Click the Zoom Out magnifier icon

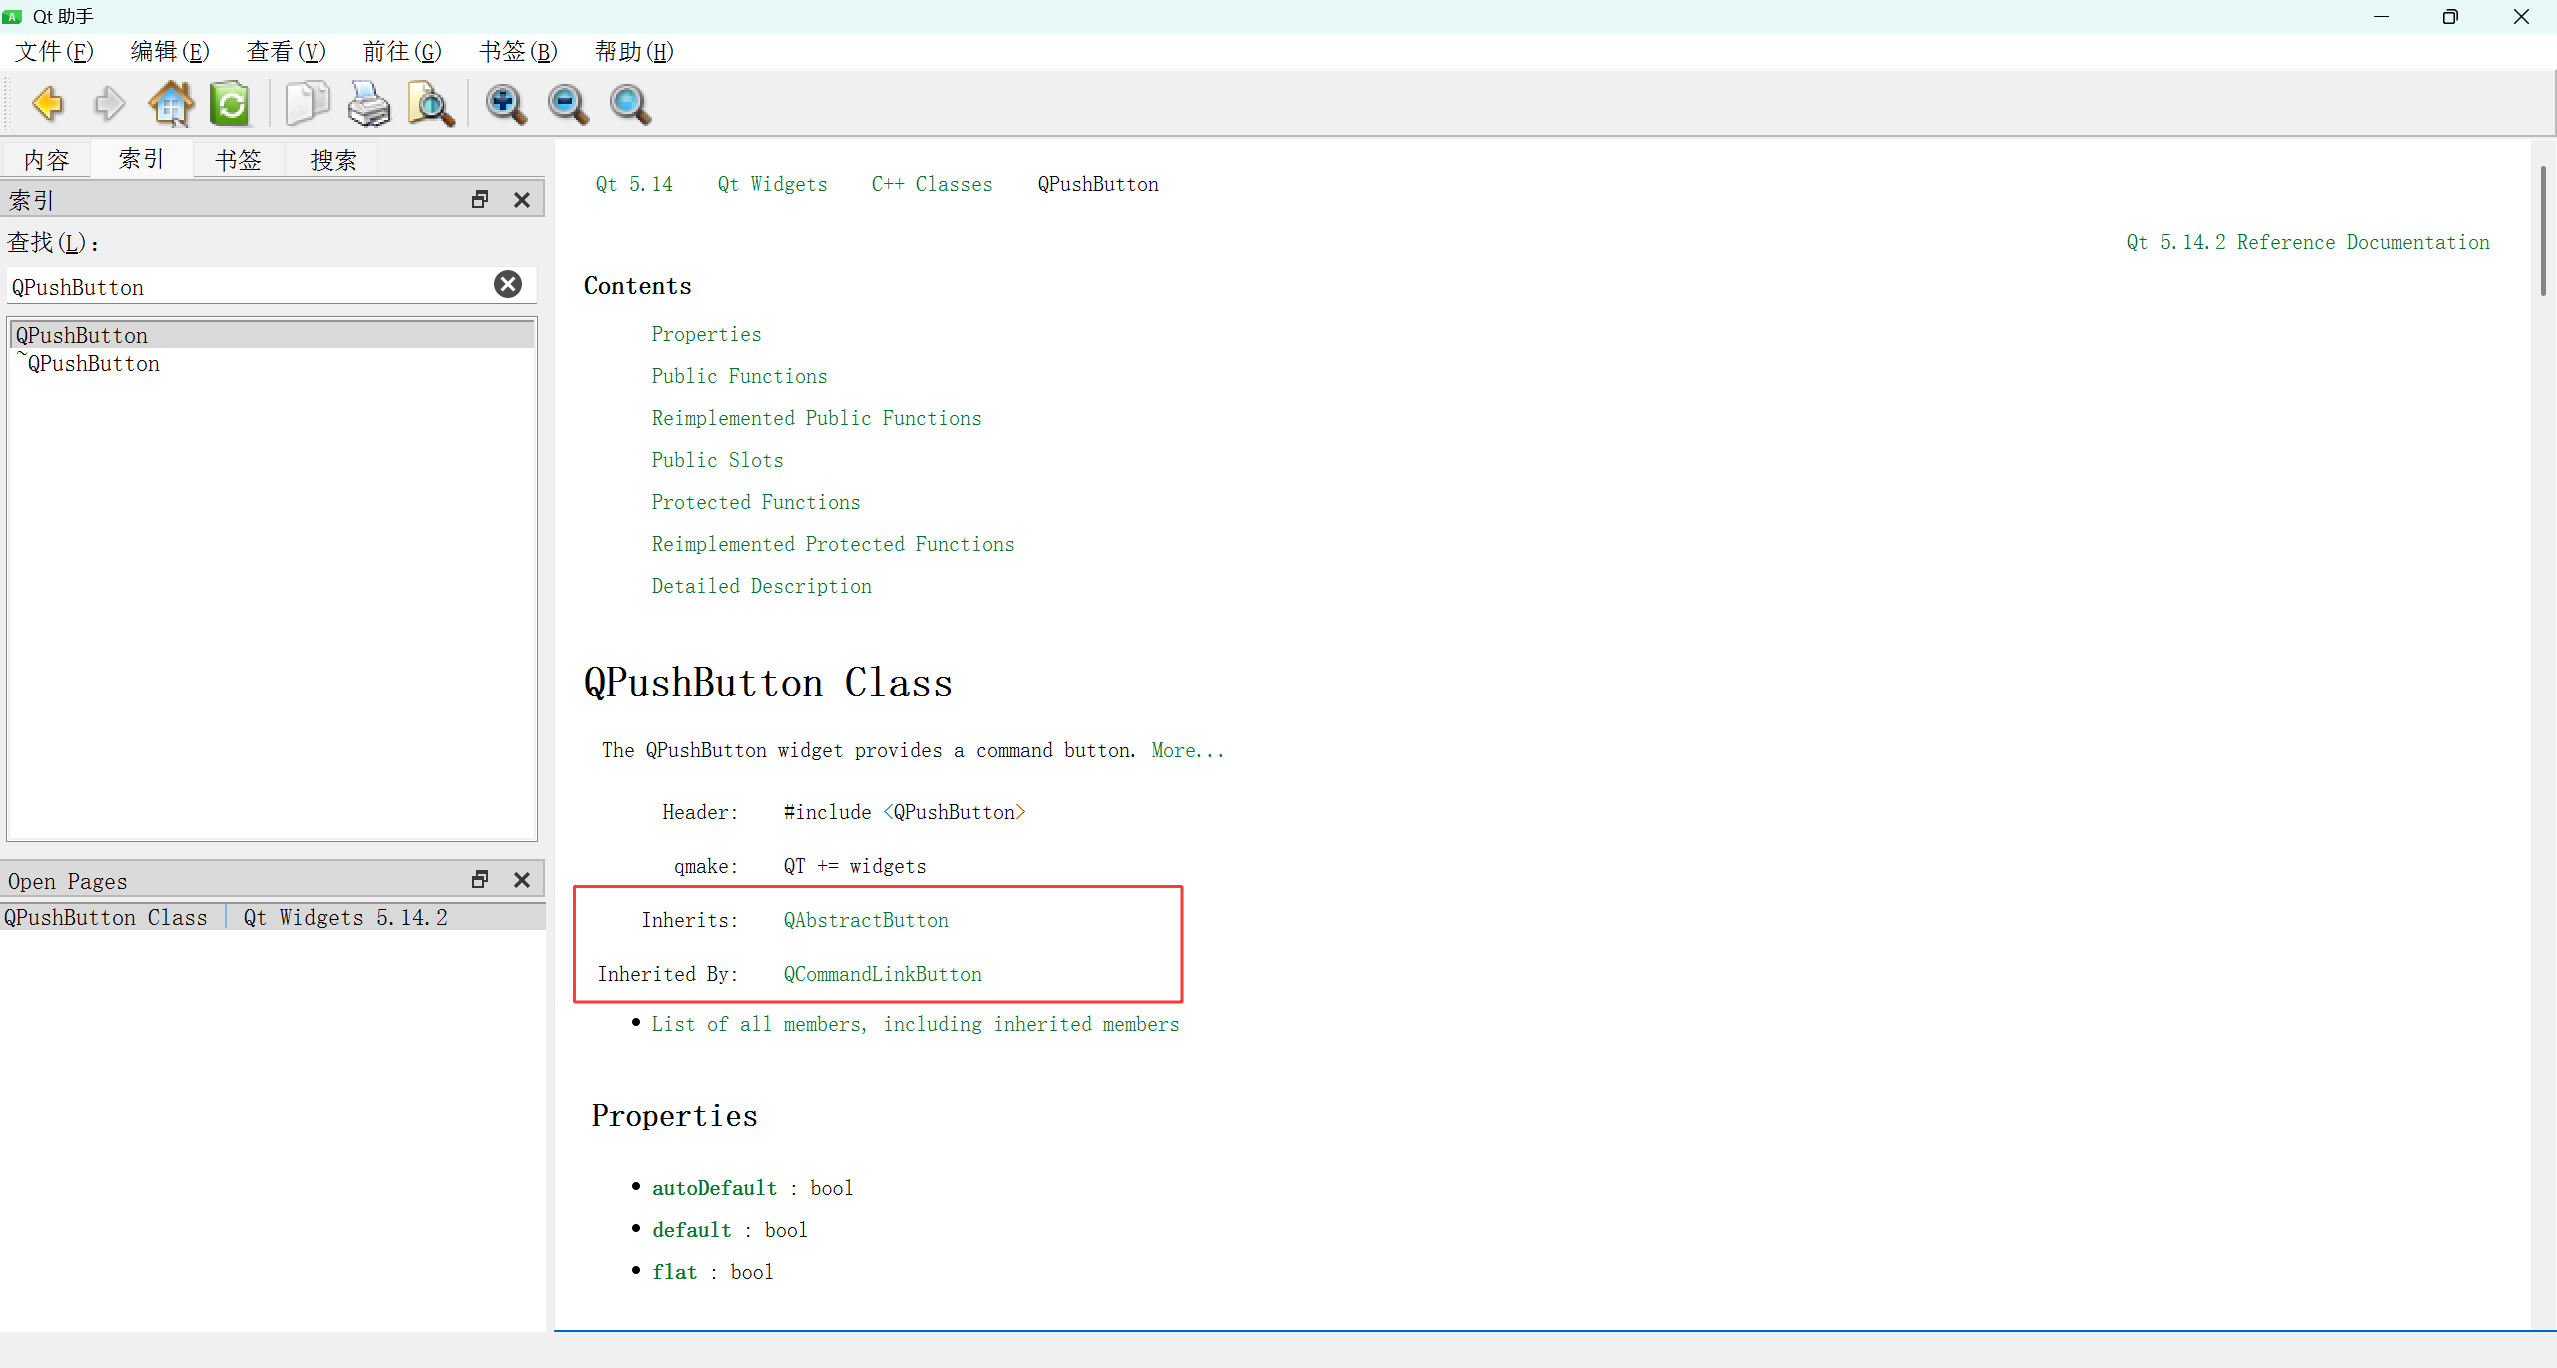[x=568, y=104]
